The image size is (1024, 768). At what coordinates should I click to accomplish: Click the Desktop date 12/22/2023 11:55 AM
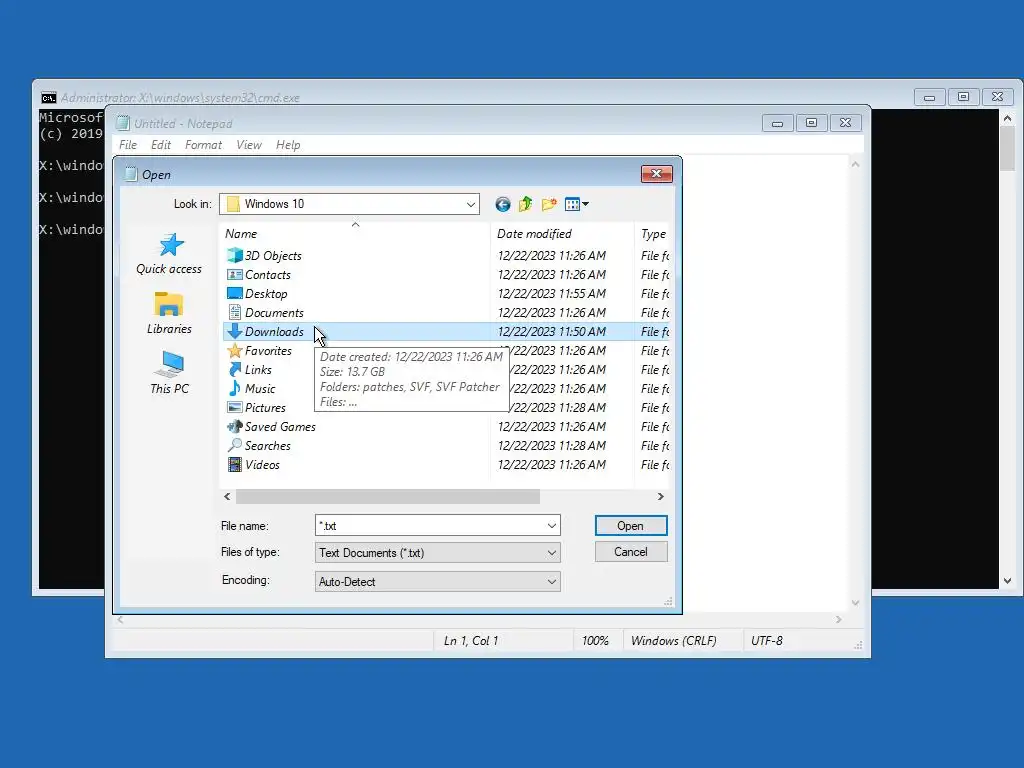click(x=552, y=293)
